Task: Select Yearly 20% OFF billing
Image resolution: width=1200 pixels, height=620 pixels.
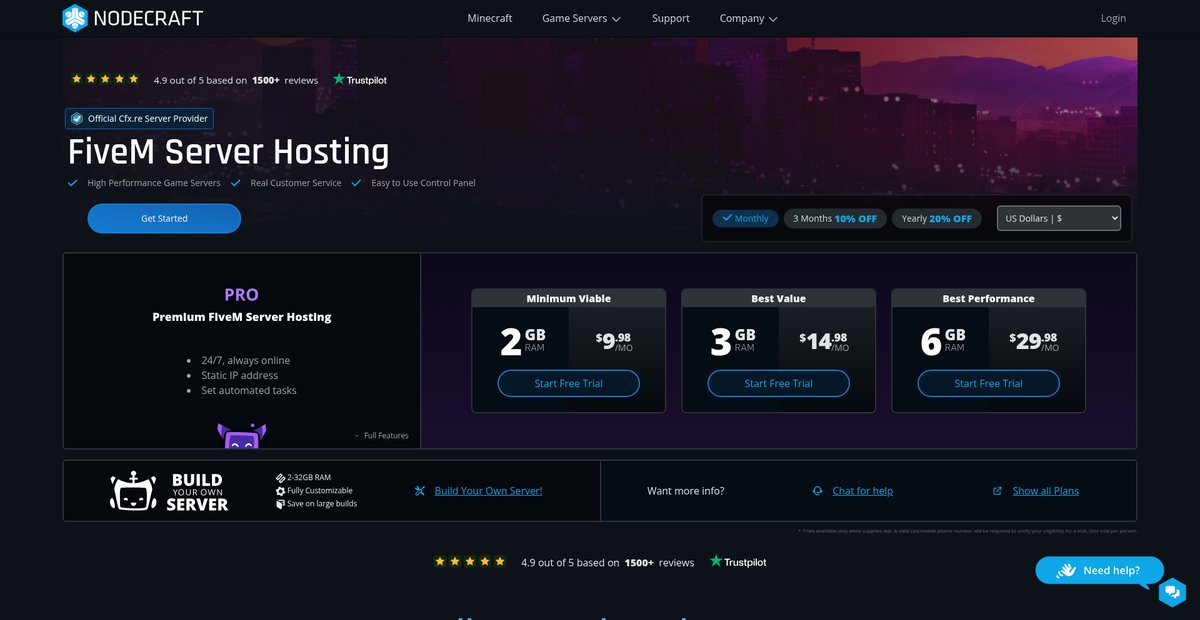Action: [x=936, y=218]
